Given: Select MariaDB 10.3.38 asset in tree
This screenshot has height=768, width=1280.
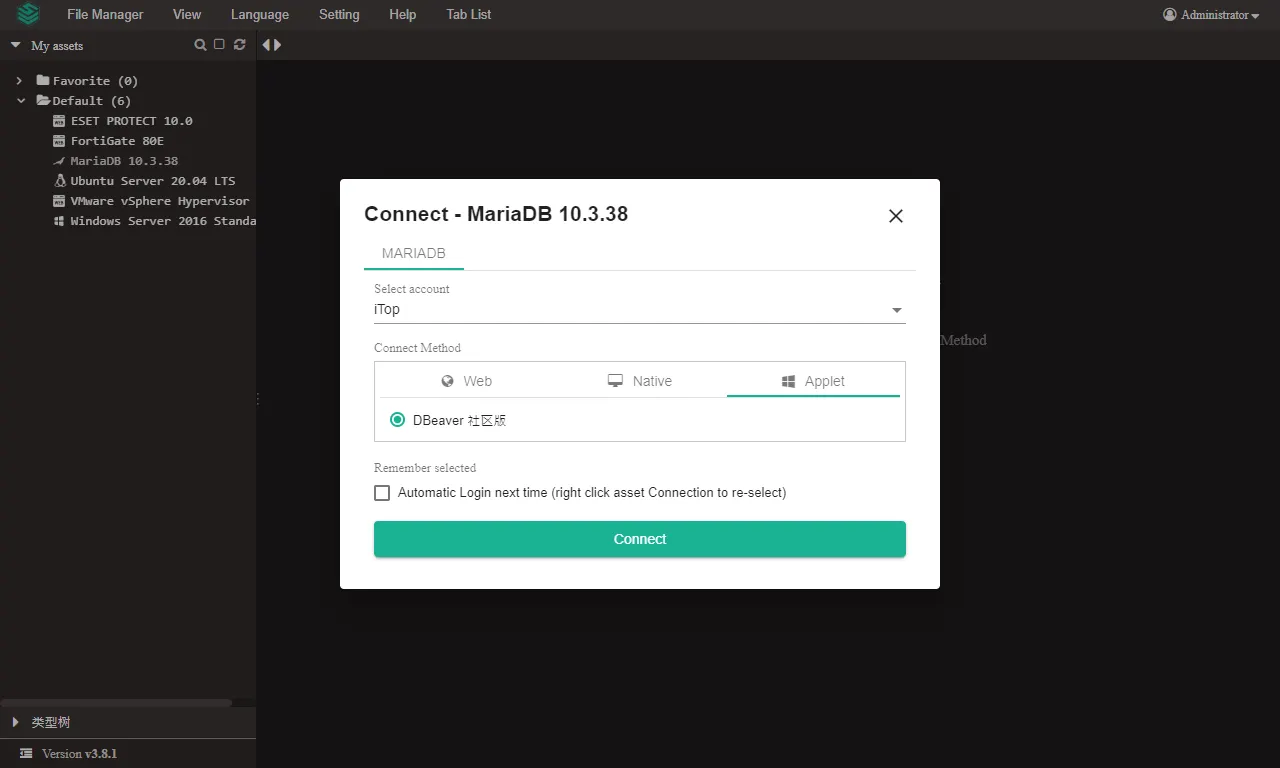Looking at the screenshot, I should 124,161.
